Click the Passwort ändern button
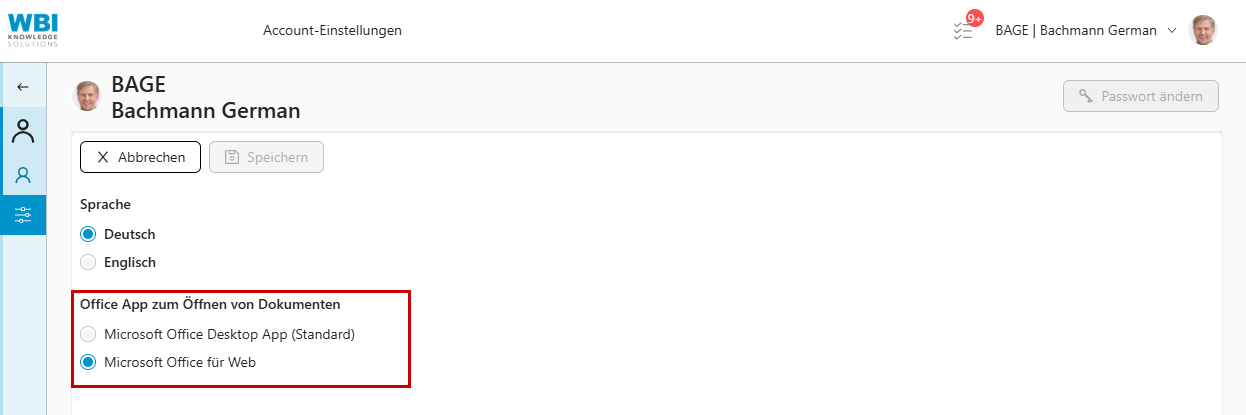 point(1141,96)
